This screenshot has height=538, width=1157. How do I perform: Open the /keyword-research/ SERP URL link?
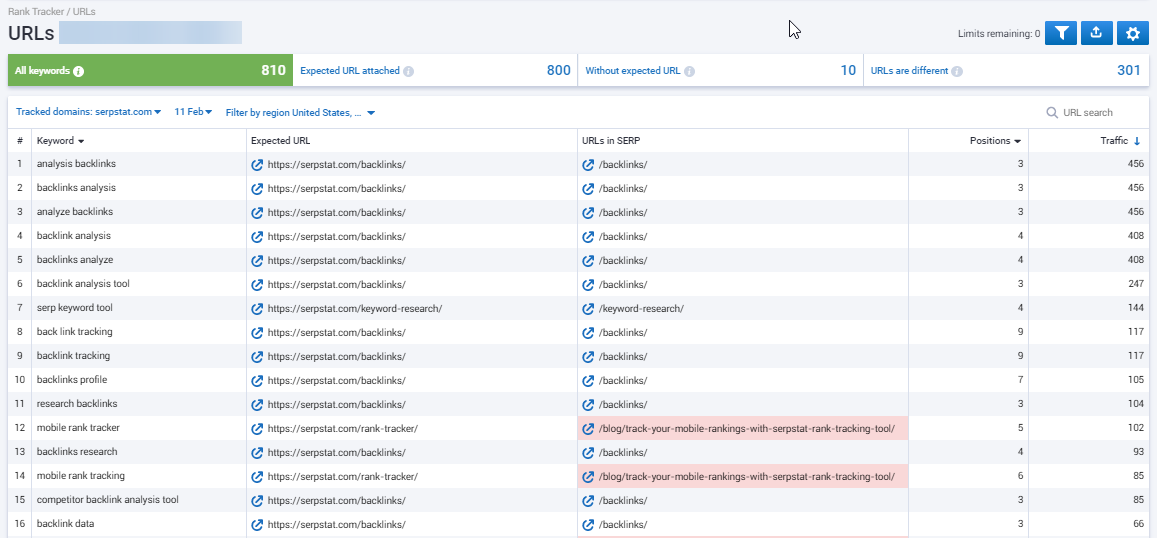click(641, 308)
